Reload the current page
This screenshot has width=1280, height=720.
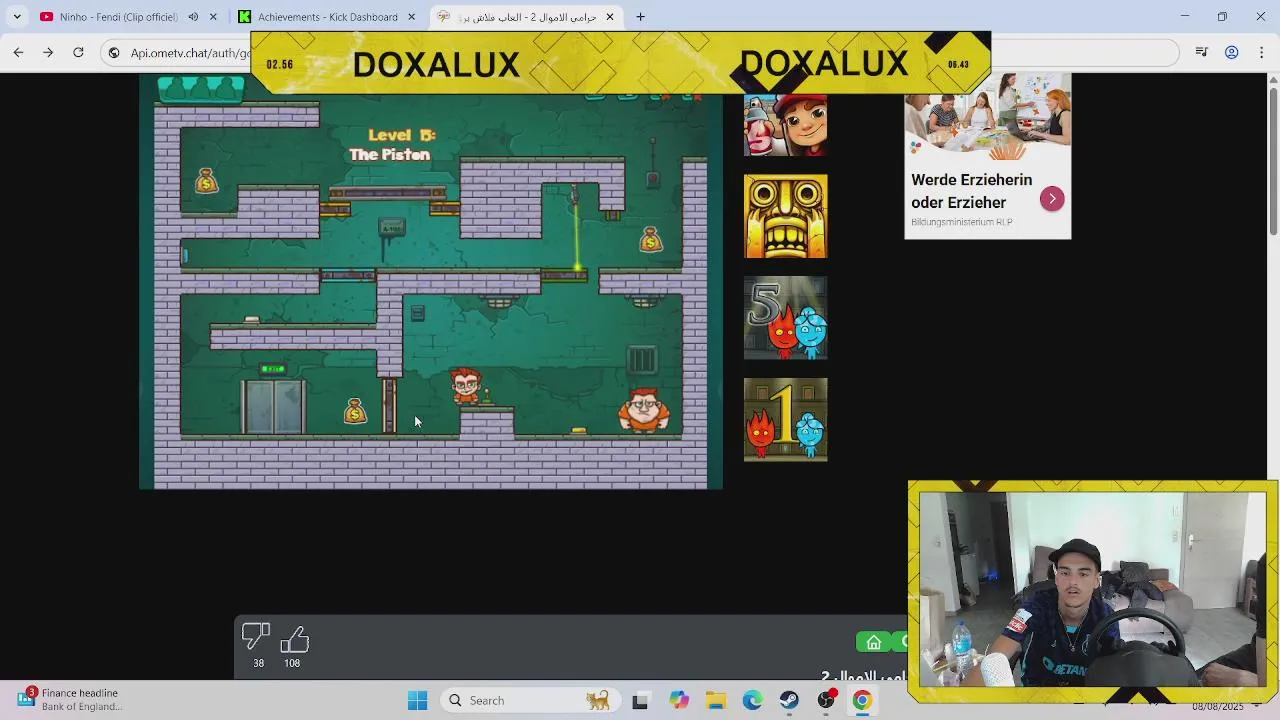pos(78,52)
